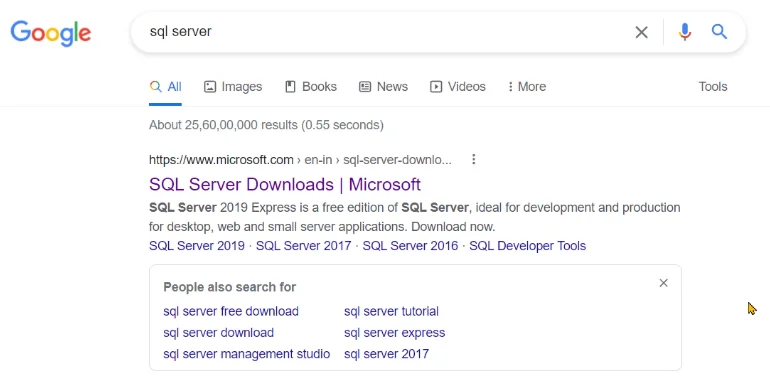This screenshot has width=770, height=386.
Task: Click the SQL Server 2019 Express description snippet
Action: (415, 217)
